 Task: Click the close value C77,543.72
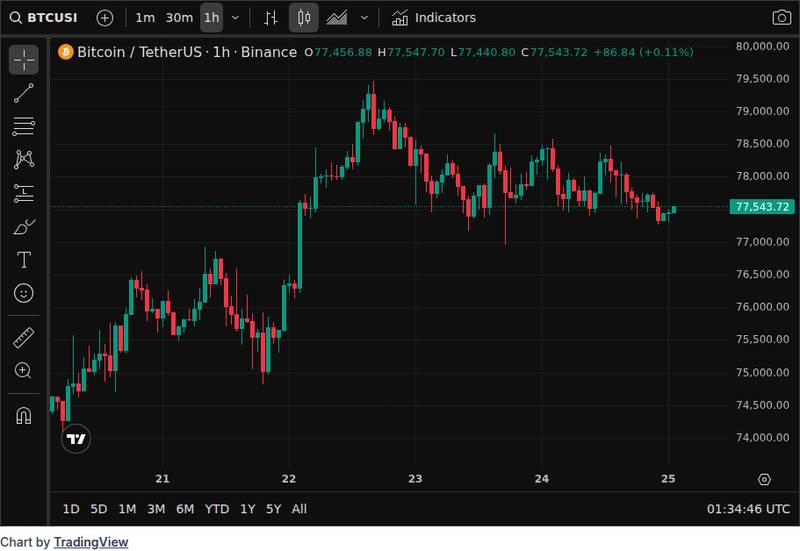coord(554,52)
